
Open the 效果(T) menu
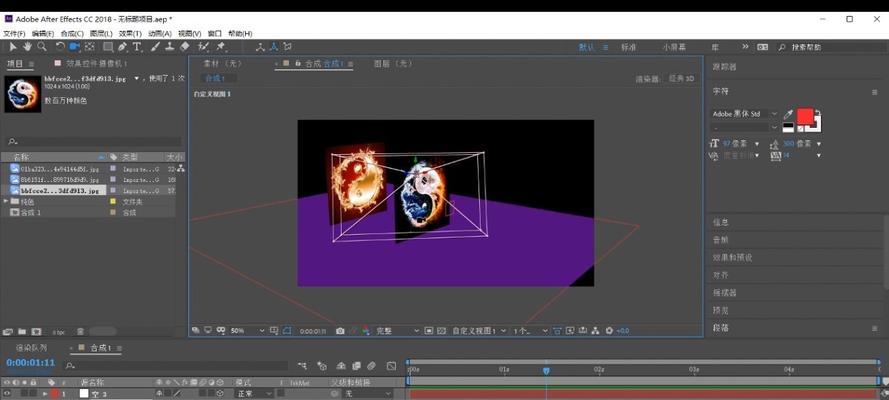pos(130,33)
